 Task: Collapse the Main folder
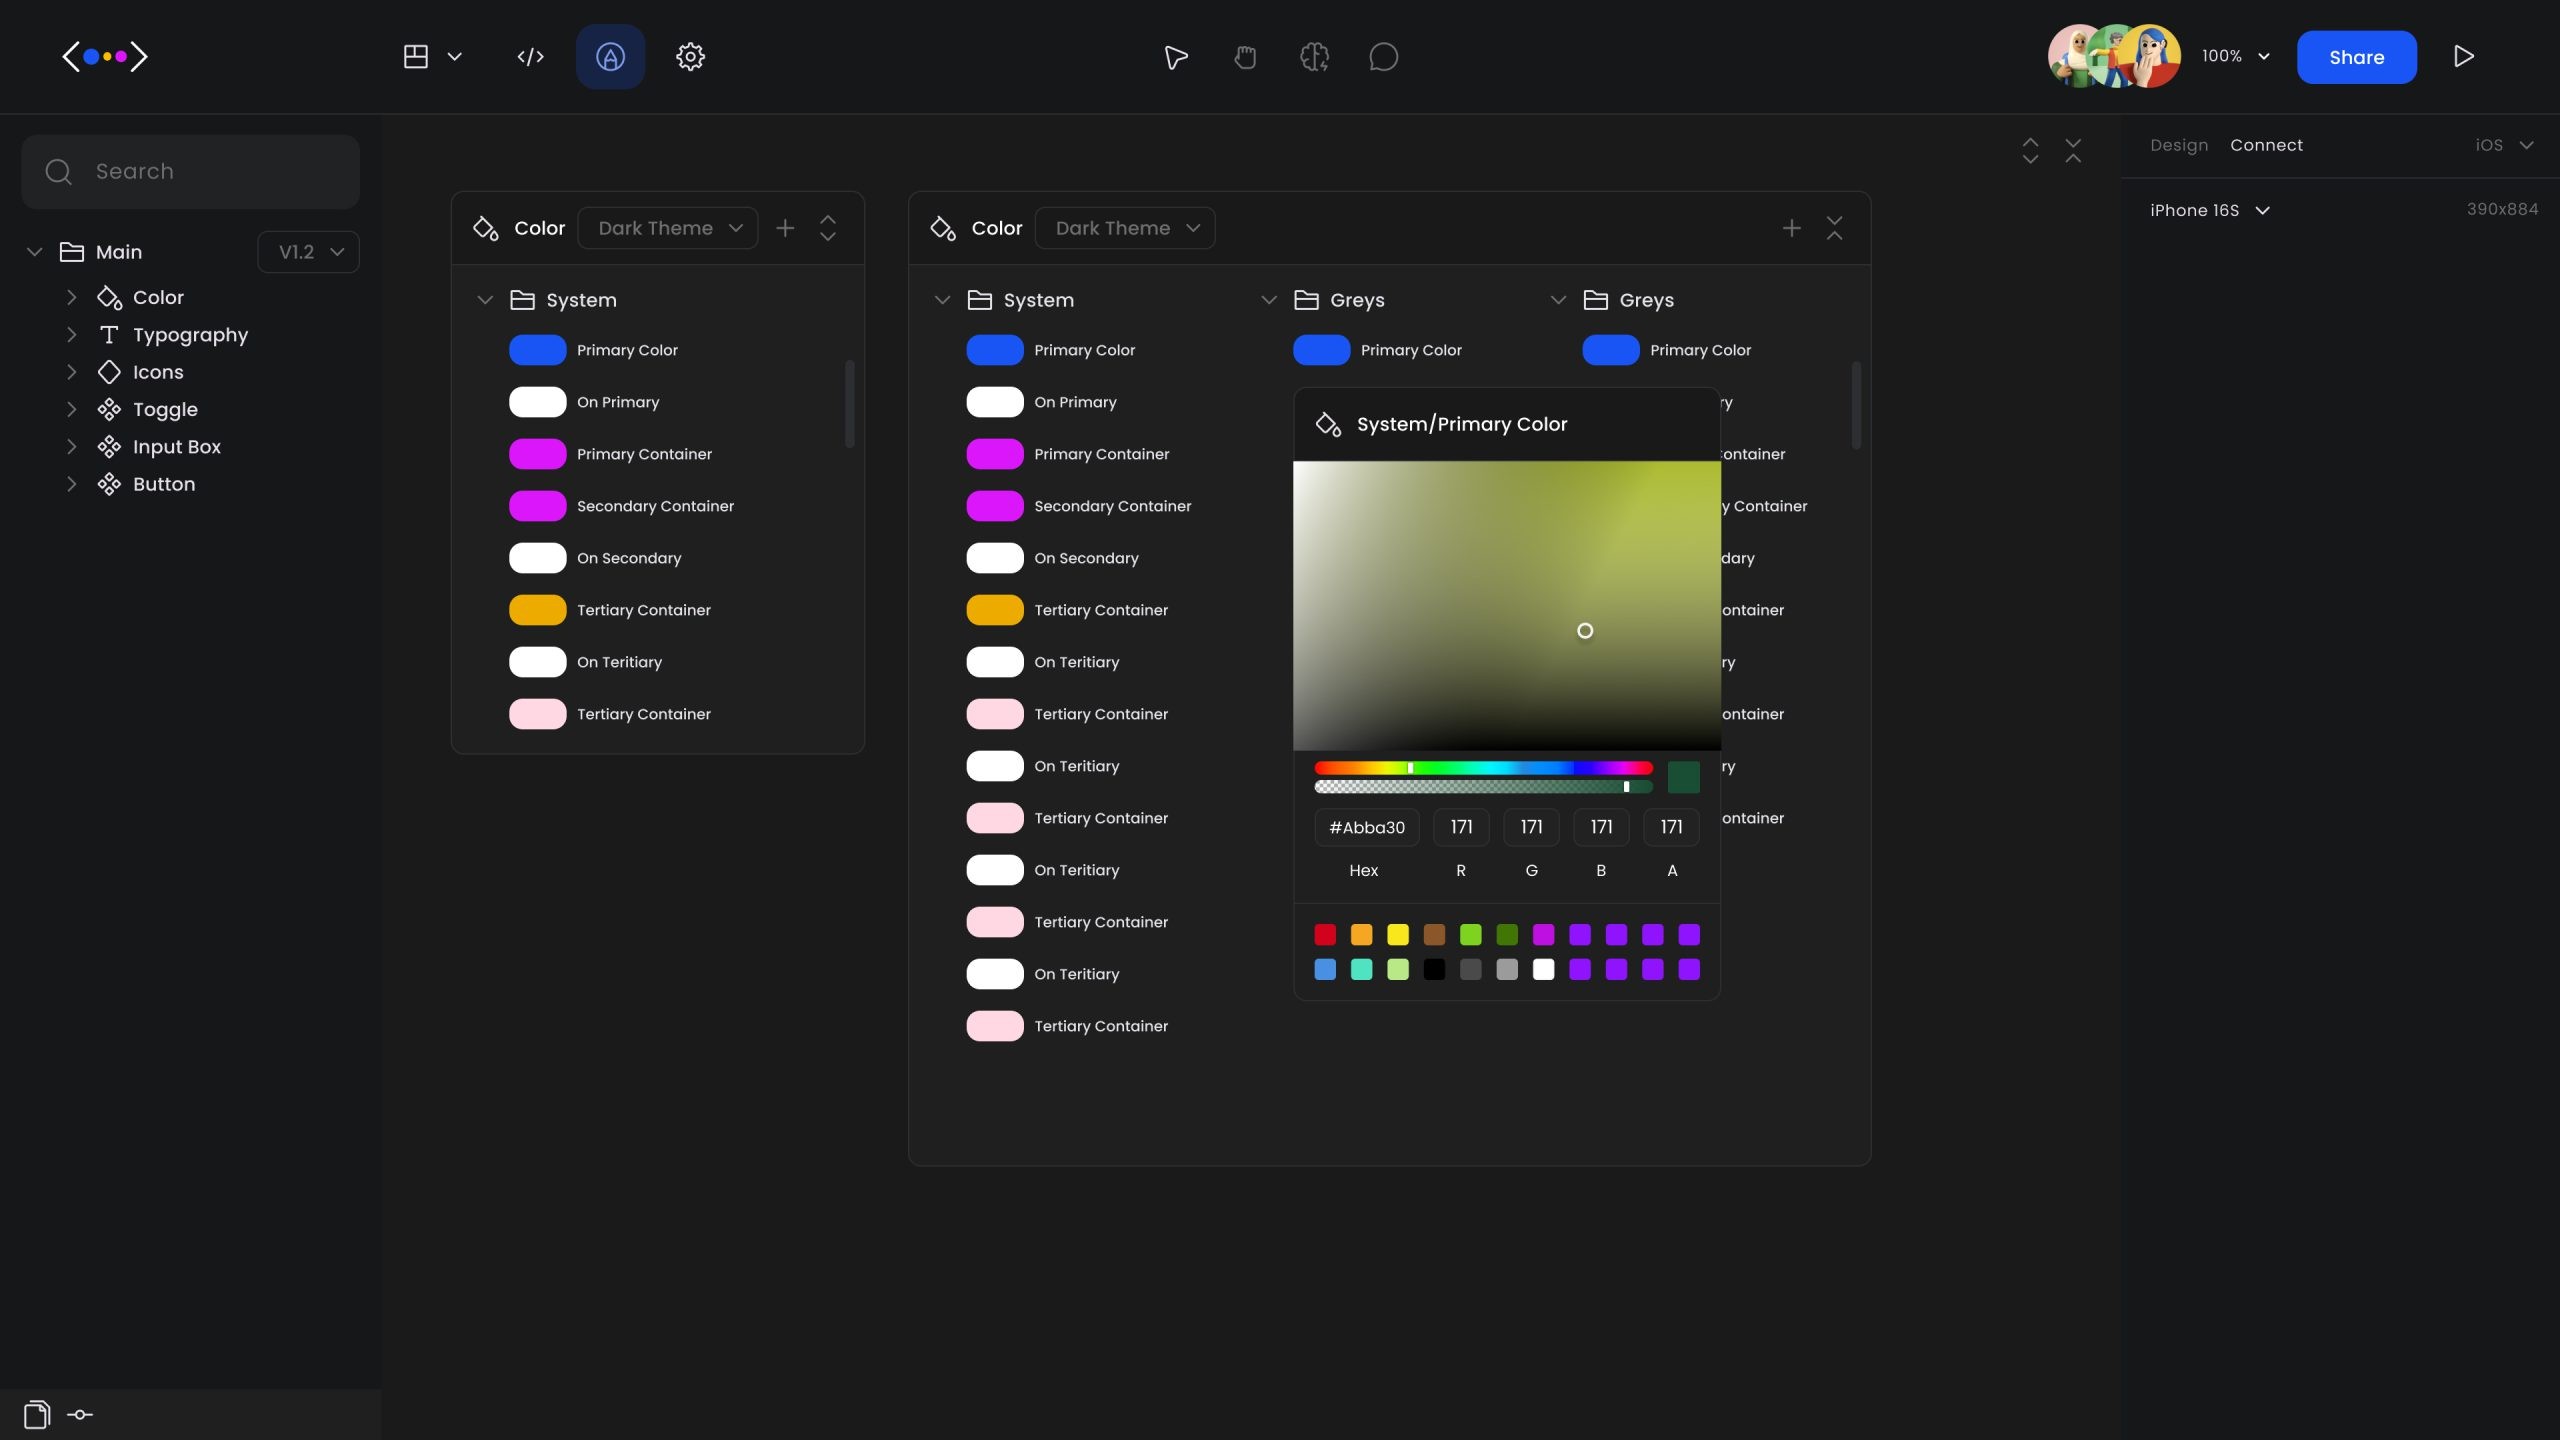coord(35,252)
